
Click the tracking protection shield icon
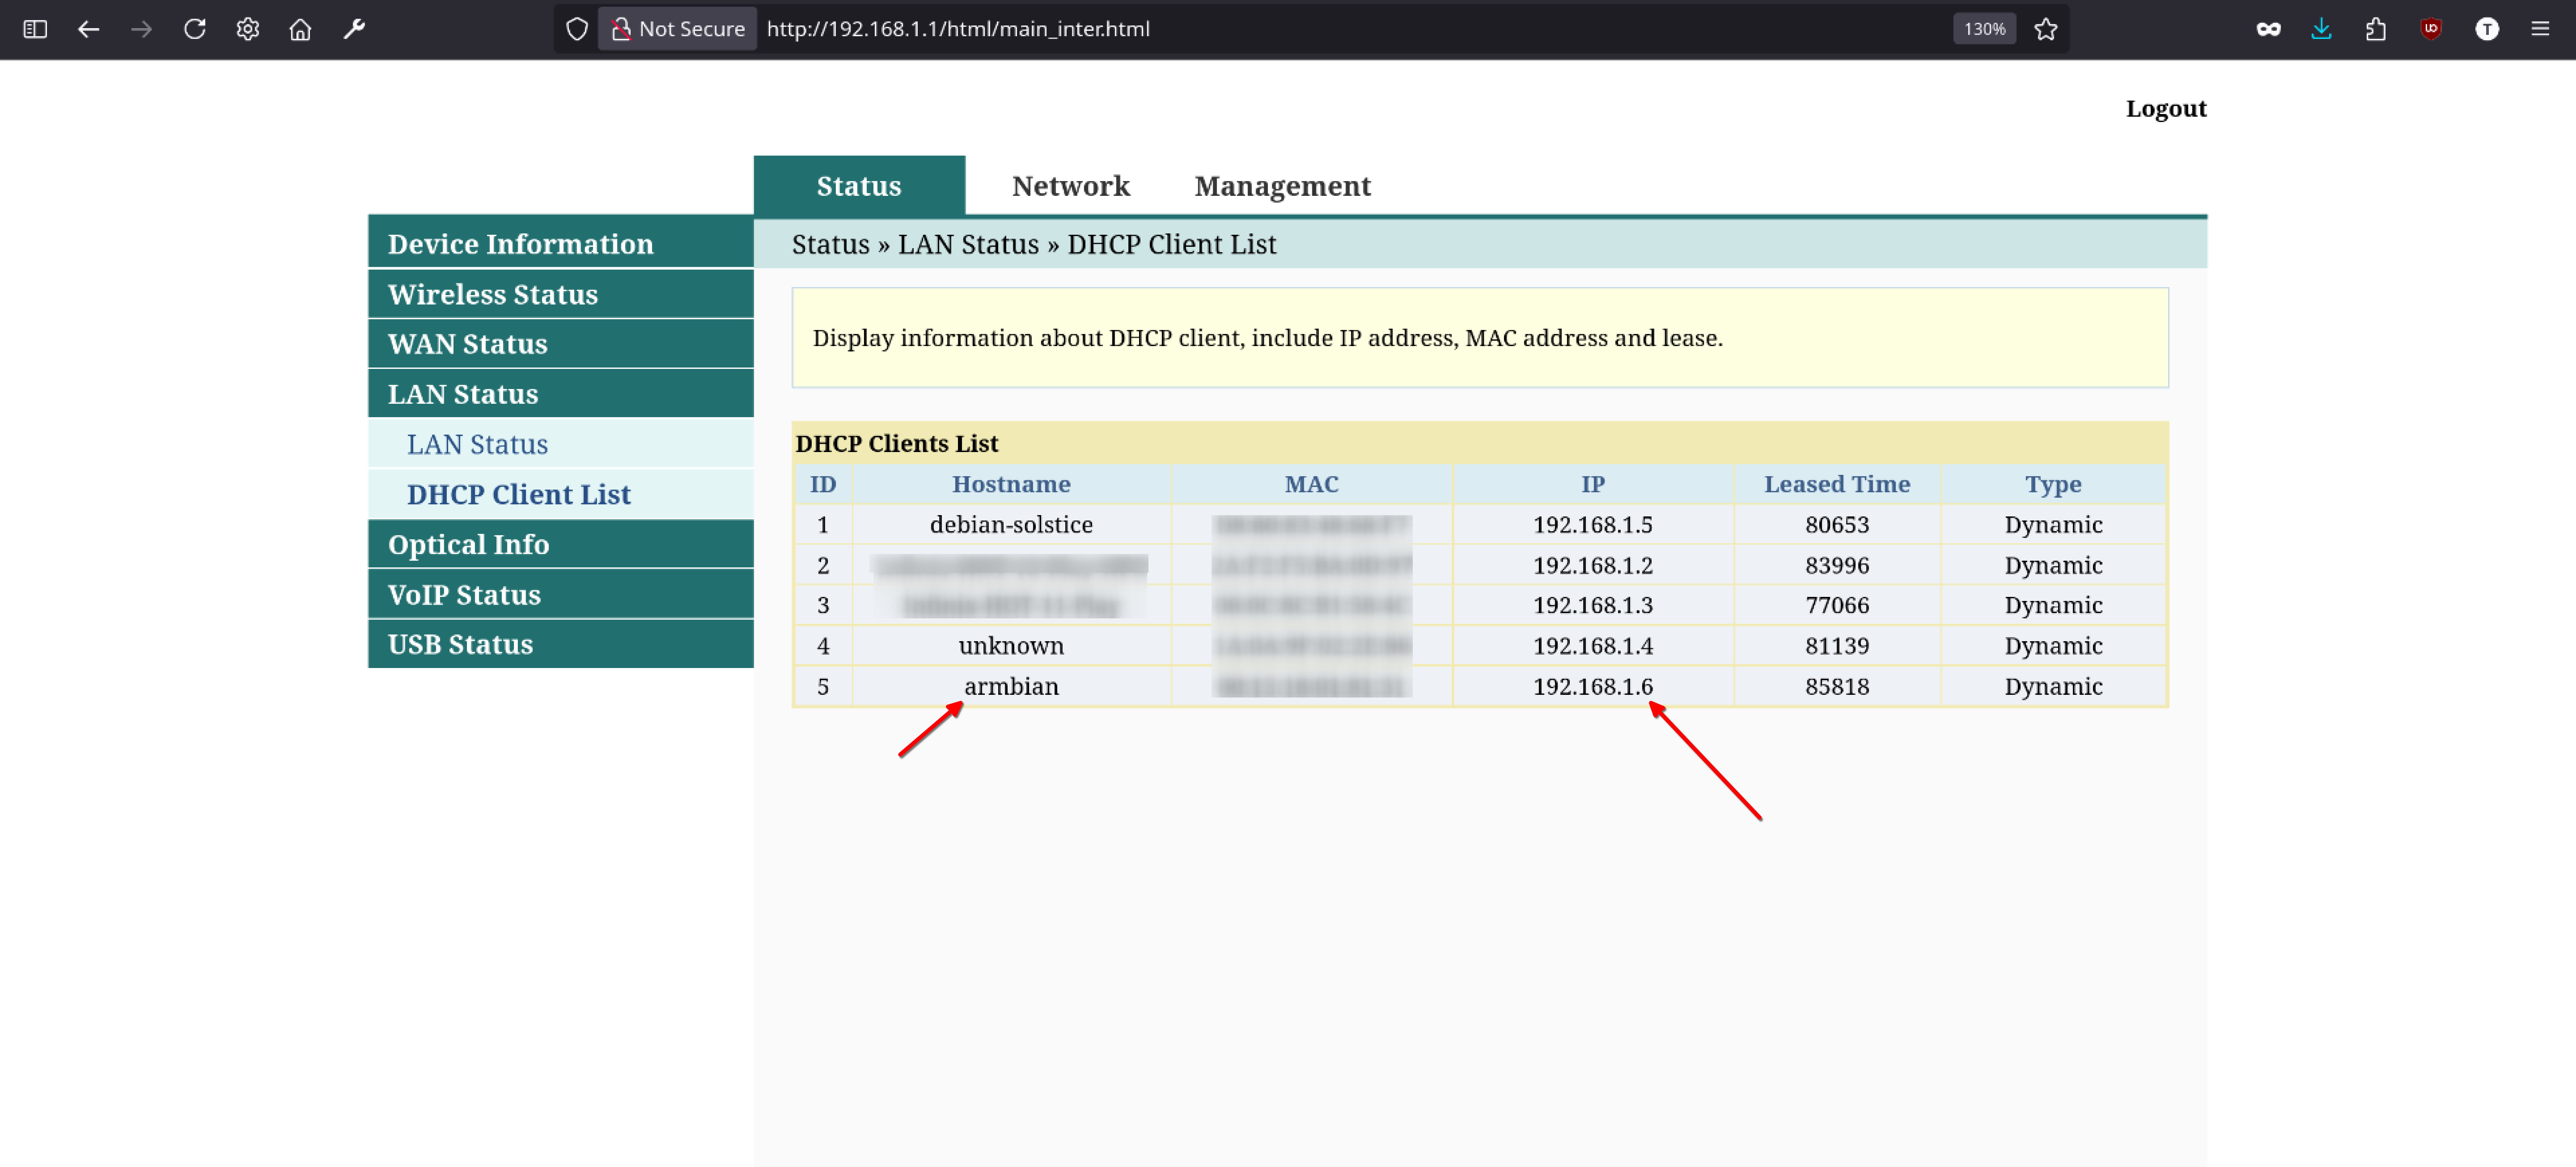pos(577,29)
